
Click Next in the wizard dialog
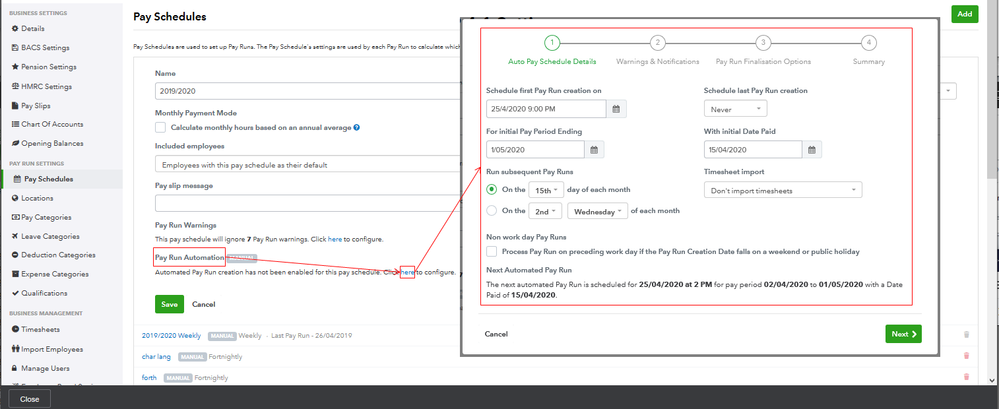tap(903, 334)
